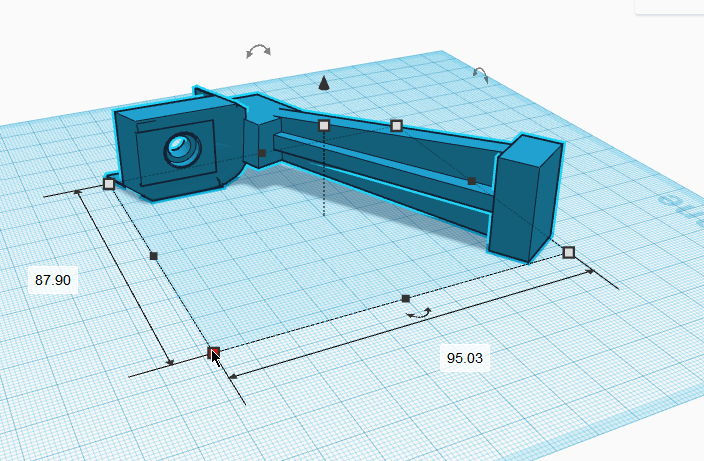Click the white corner handle beside the camera box
The image size is (704, 461).
point(109,184)
